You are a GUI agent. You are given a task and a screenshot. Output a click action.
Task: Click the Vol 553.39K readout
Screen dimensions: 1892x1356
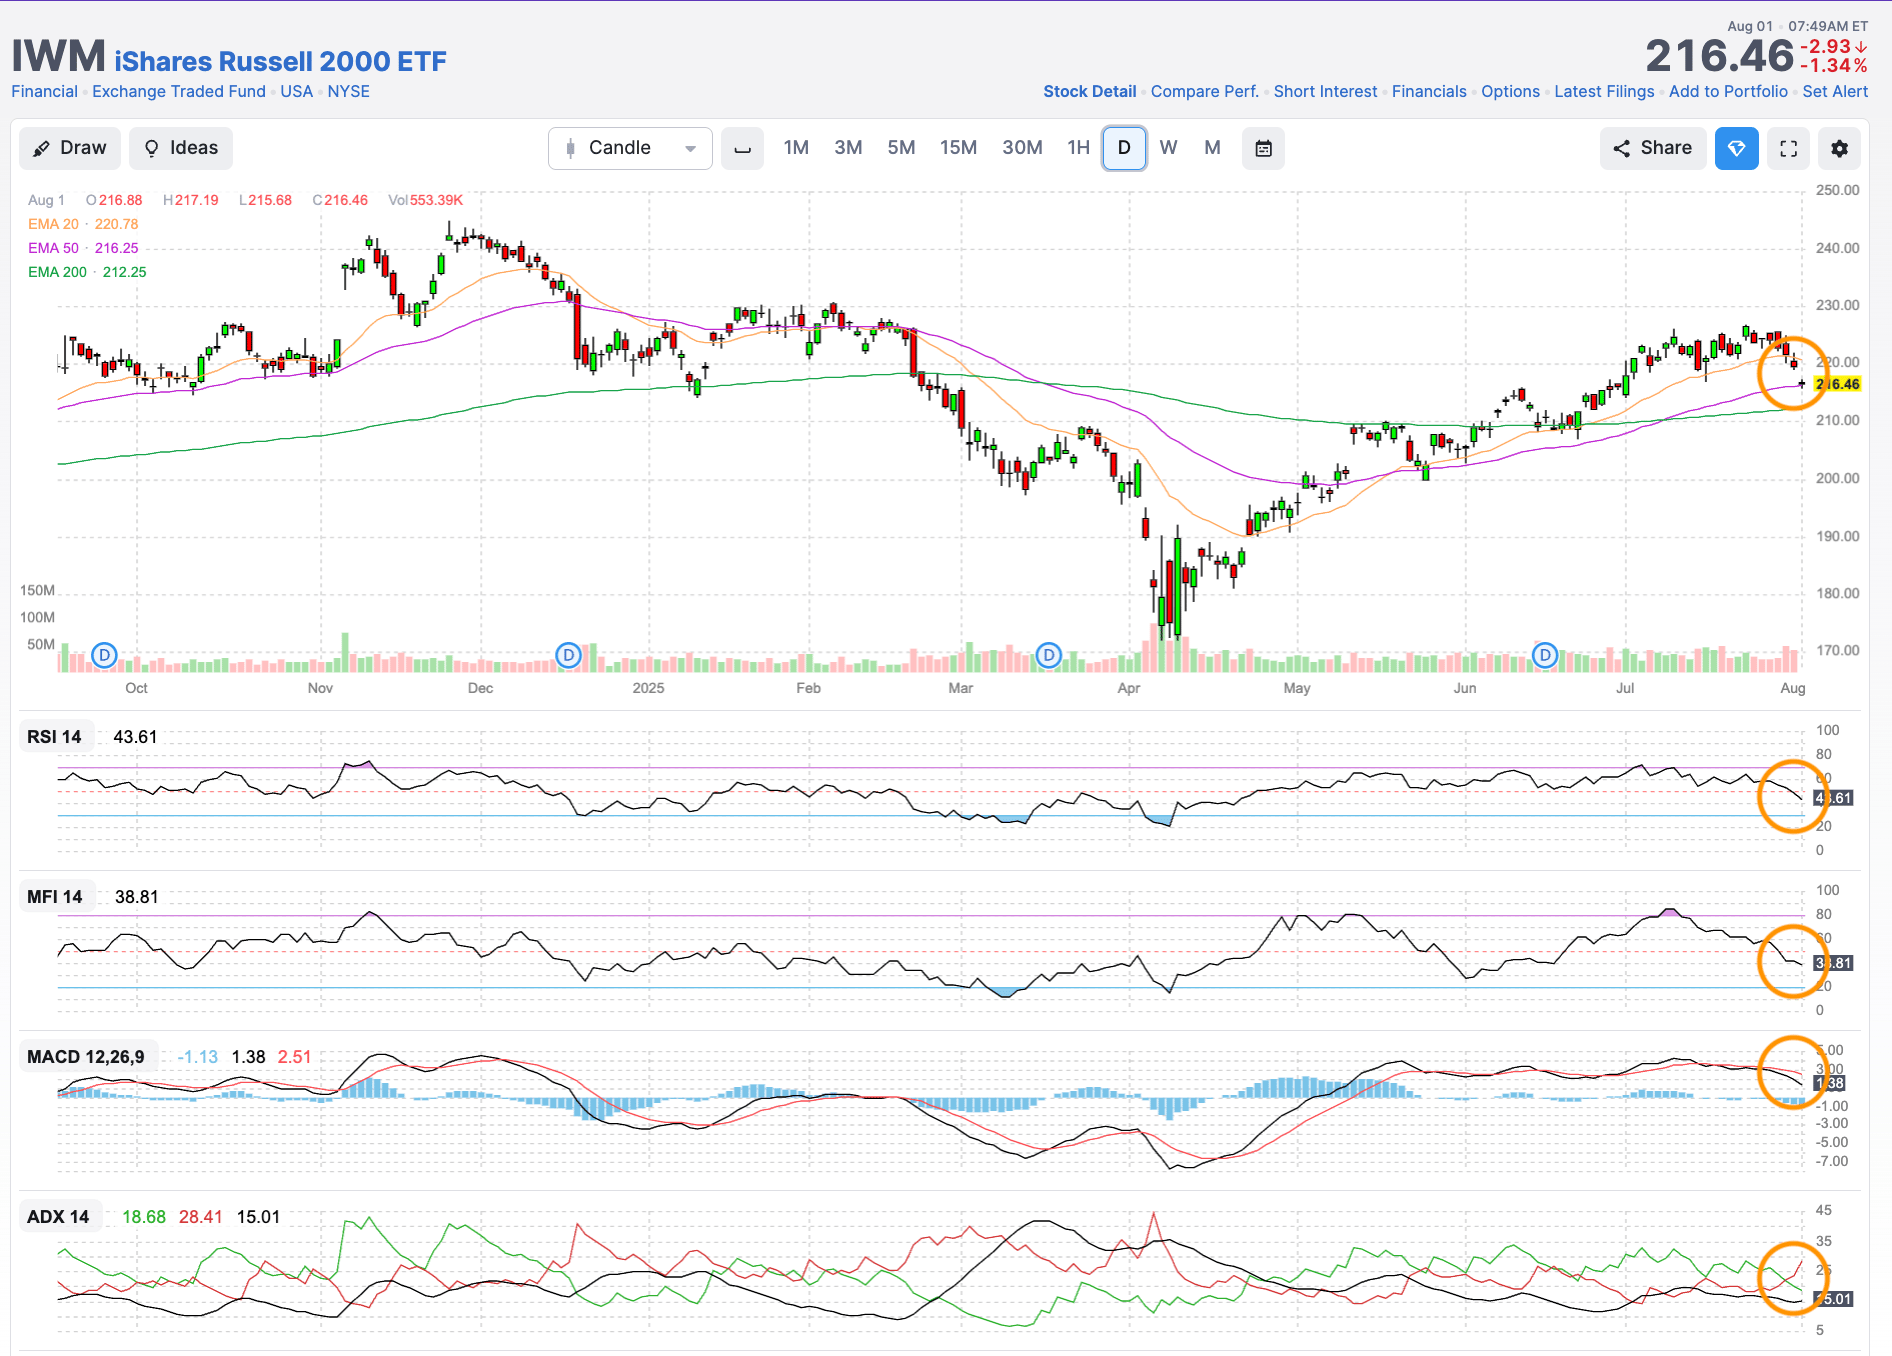[x=426, y=200]
